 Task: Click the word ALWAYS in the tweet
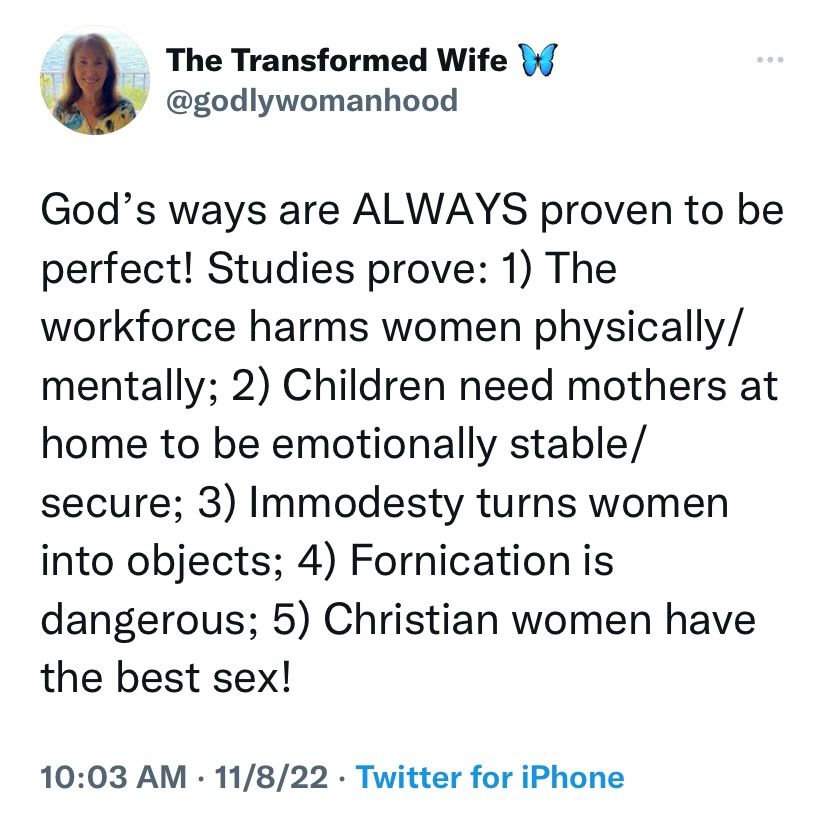click(440, 209)
